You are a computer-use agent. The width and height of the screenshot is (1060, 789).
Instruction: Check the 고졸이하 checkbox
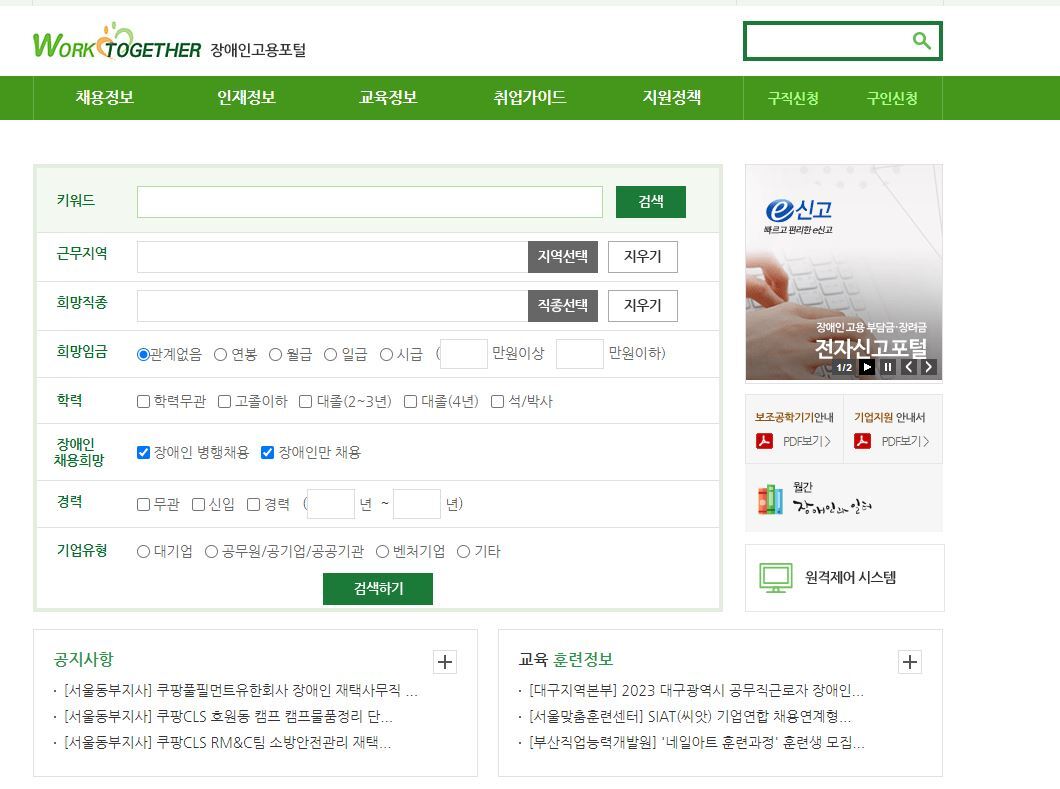pos(224,402)
